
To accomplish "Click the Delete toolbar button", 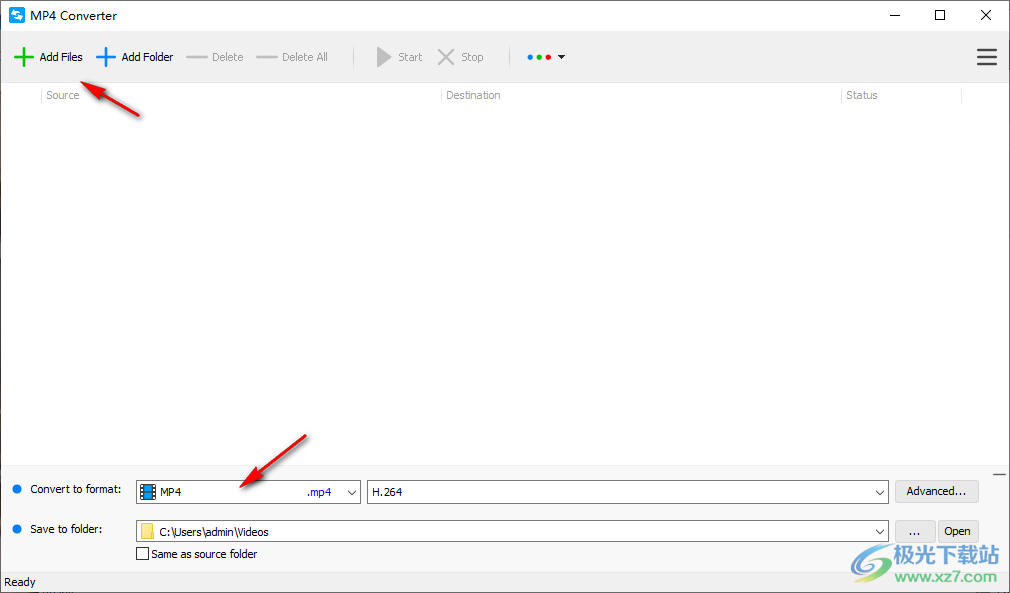I will [x=215, y=57].
